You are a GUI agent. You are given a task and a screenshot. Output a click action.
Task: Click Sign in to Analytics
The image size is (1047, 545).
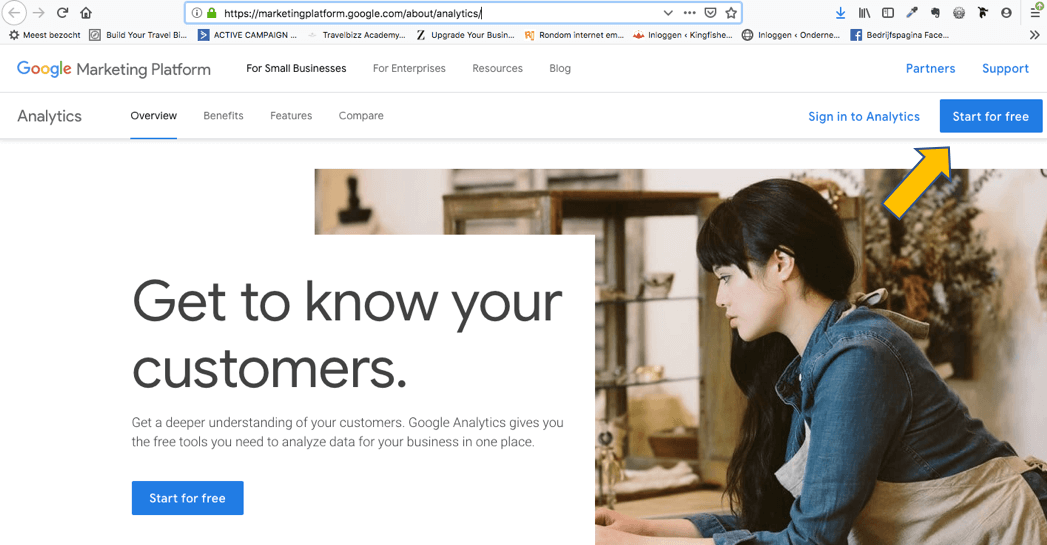click(x=863, y=116)
